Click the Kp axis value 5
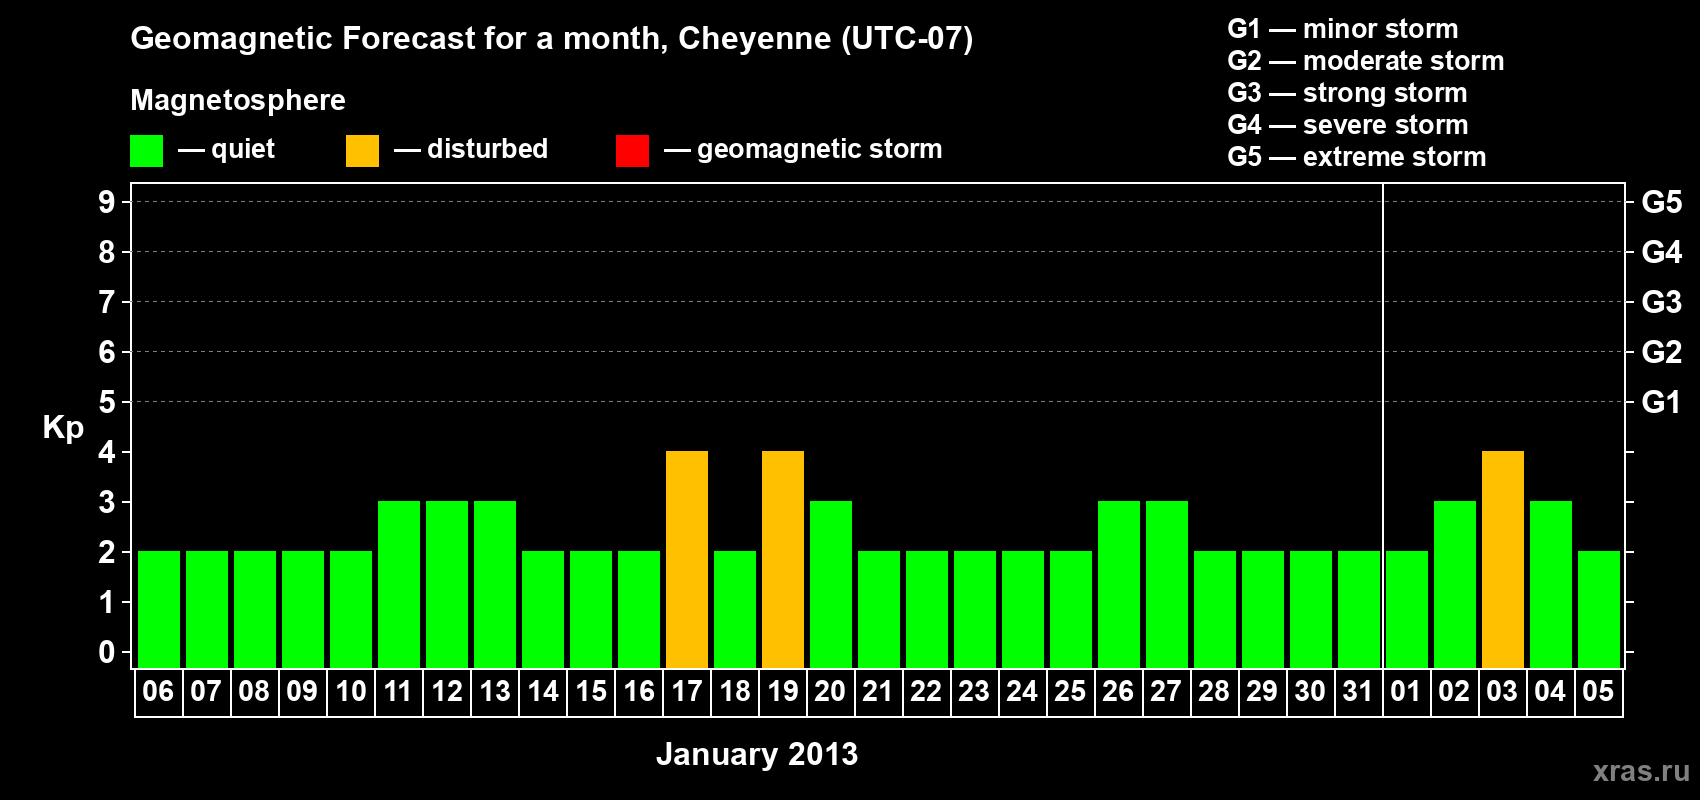 (x=107, y=402)
